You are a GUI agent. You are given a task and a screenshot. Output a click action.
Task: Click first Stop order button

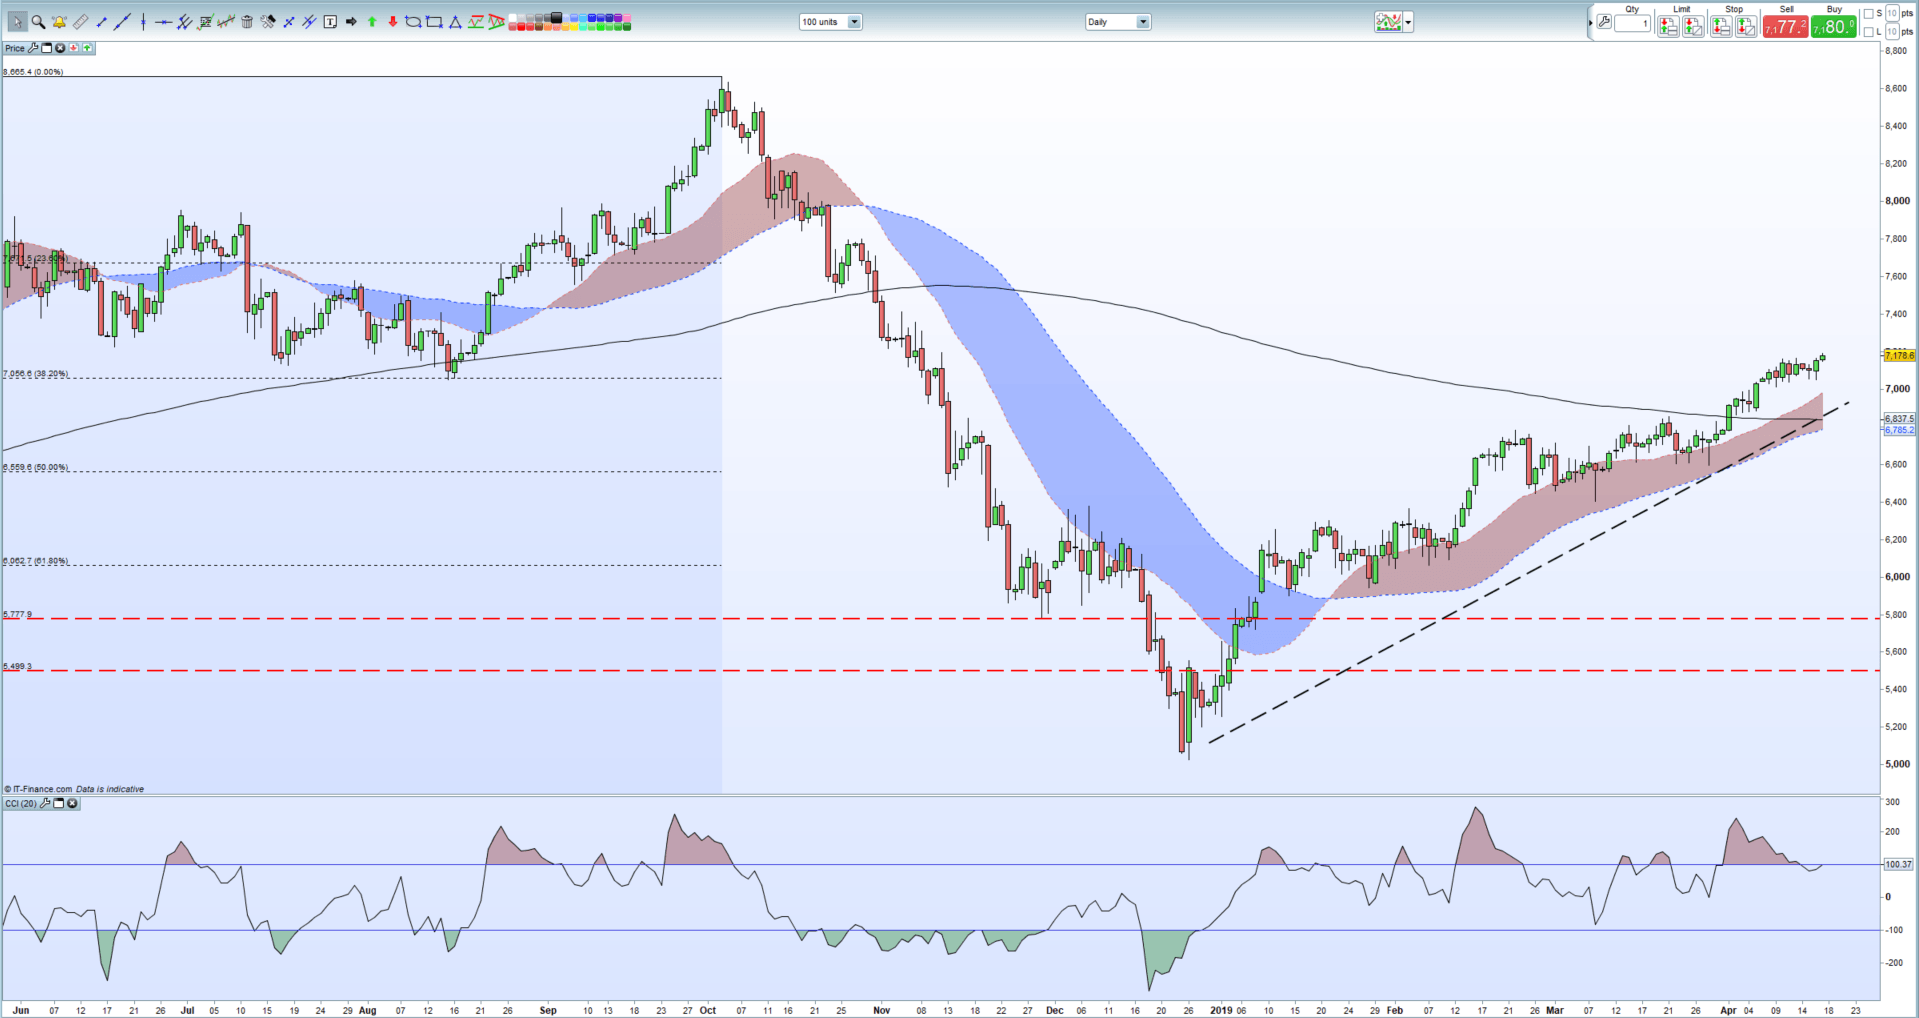pyautogui.click(x=1721, y=27)
